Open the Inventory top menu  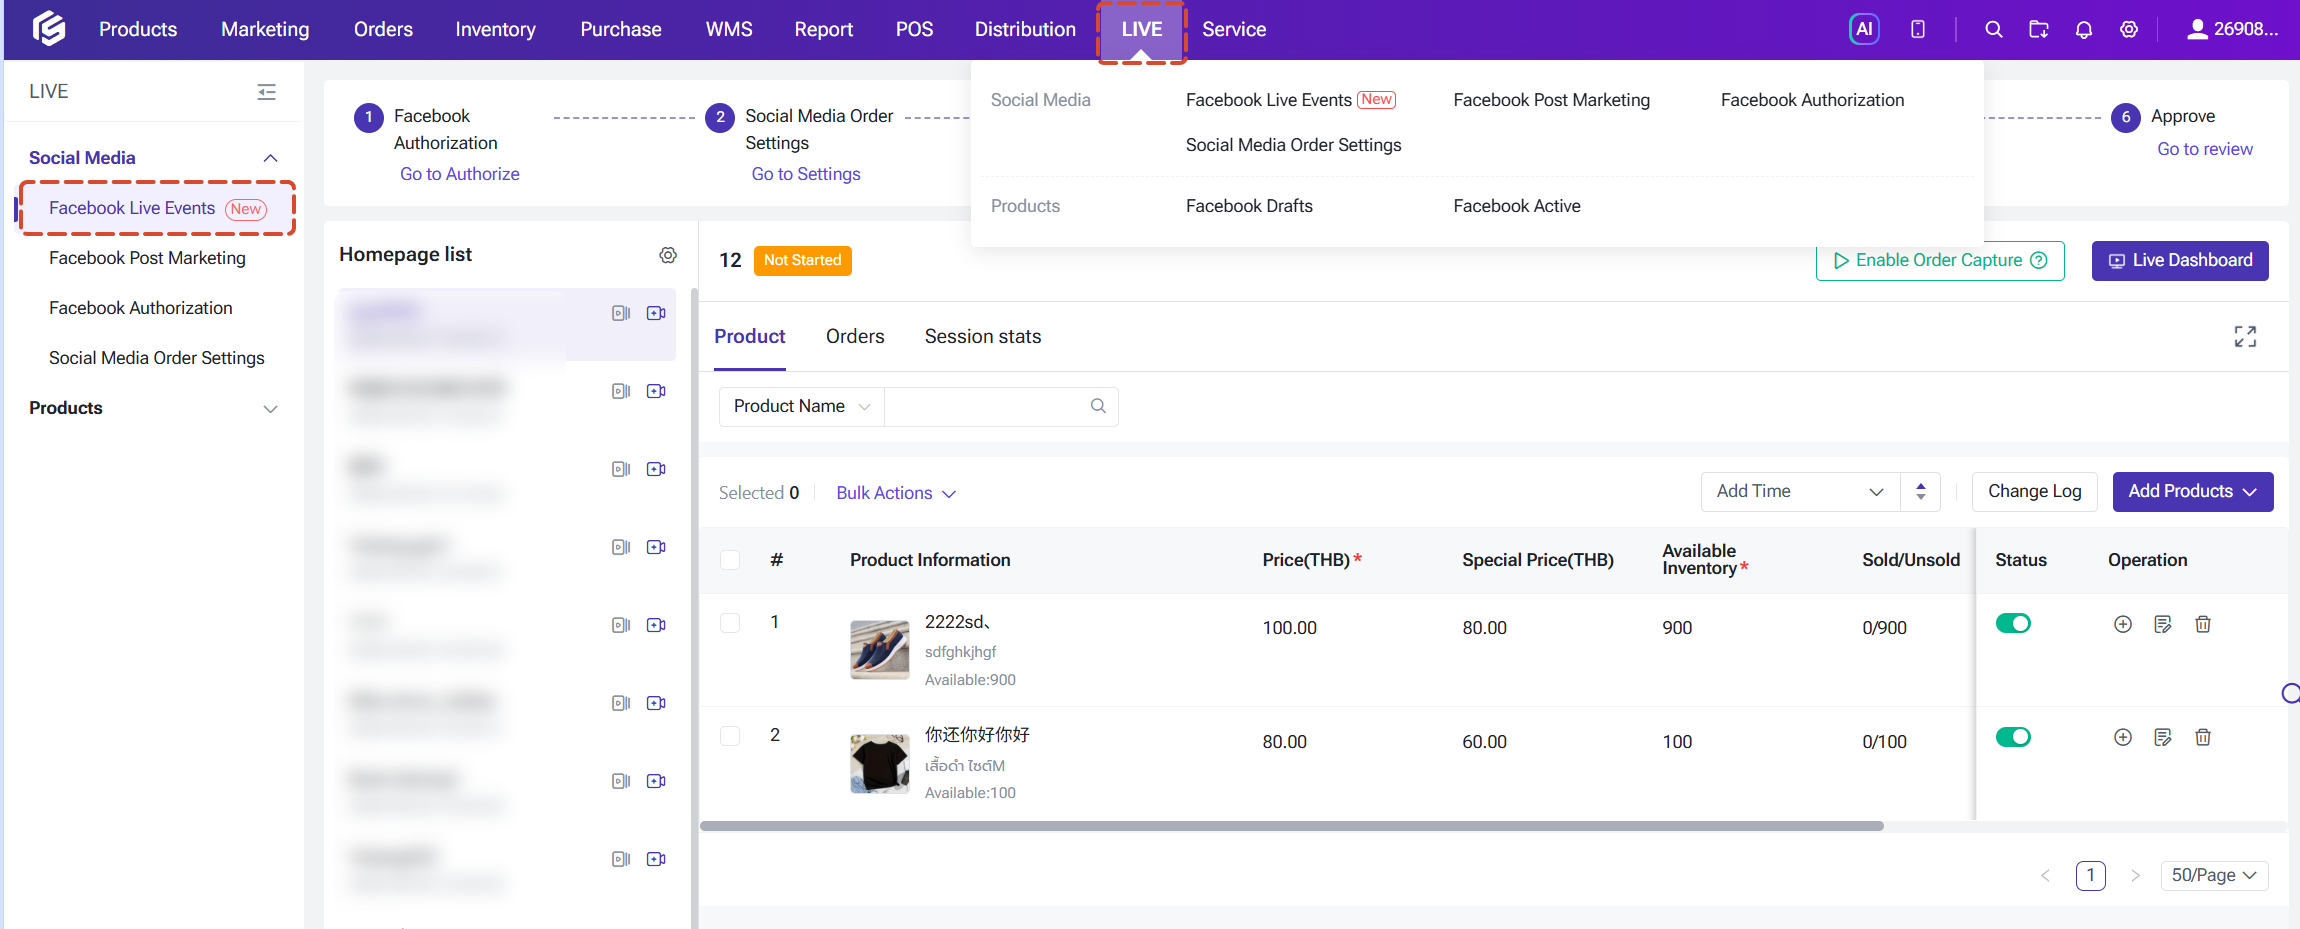pyautogui.click(x=495, y=29)
